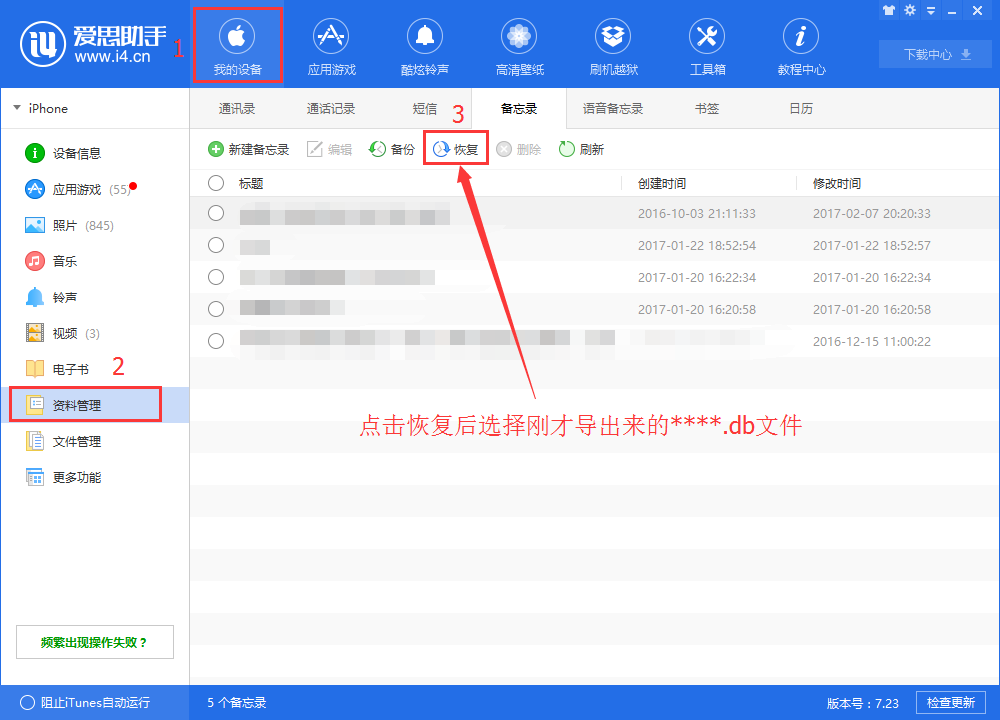Open the 我的设备 (My Devices) section
Screen dimensions: 1000x720
(x=237, y=44)
